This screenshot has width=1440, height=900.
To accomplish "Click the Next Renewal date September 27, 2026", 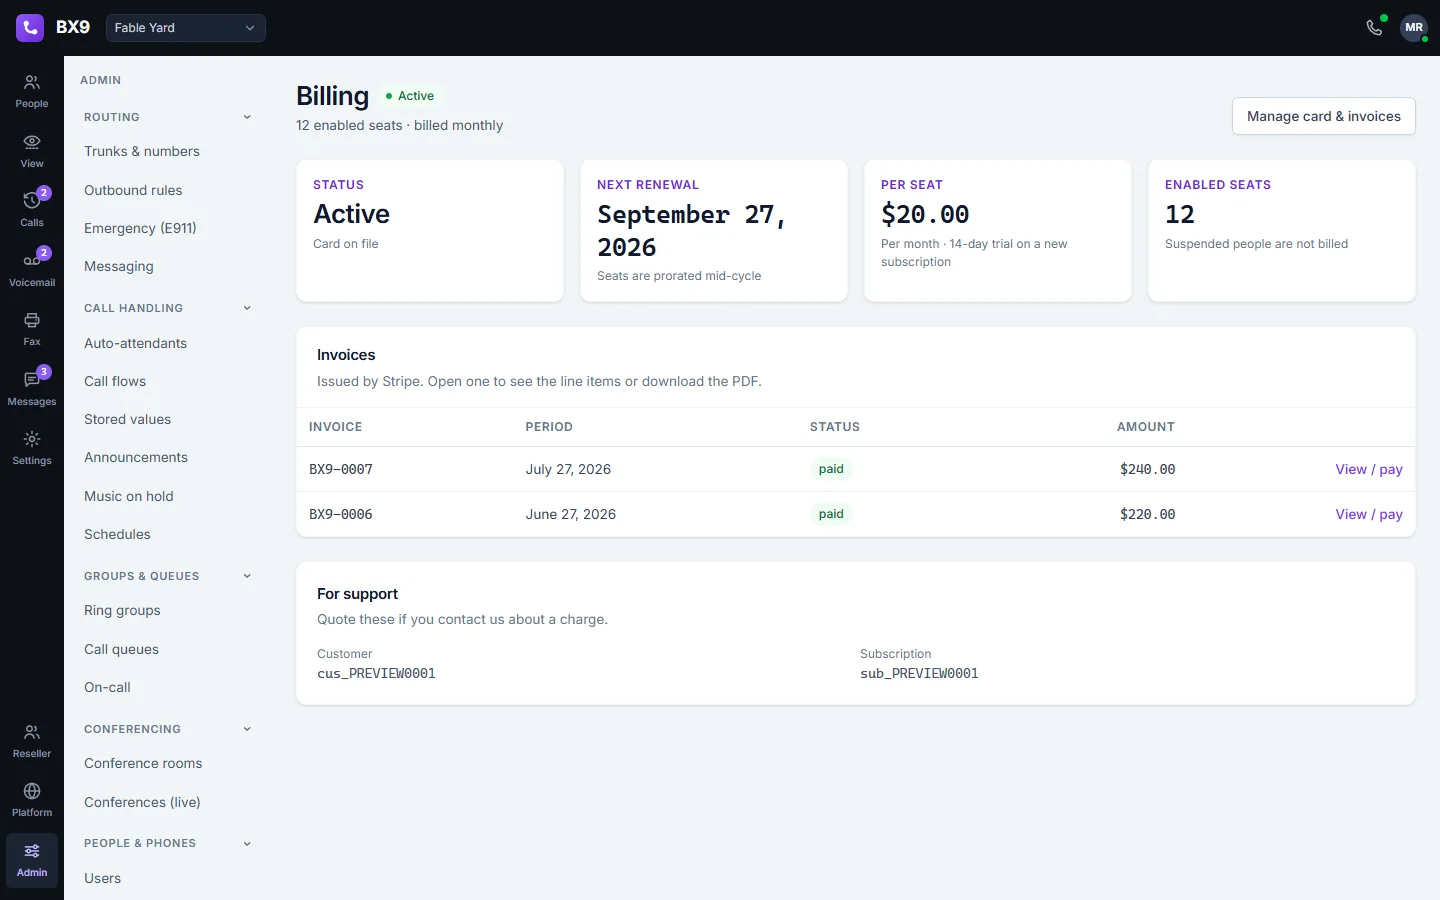I will pyautogui.click(x=691, y=230).
